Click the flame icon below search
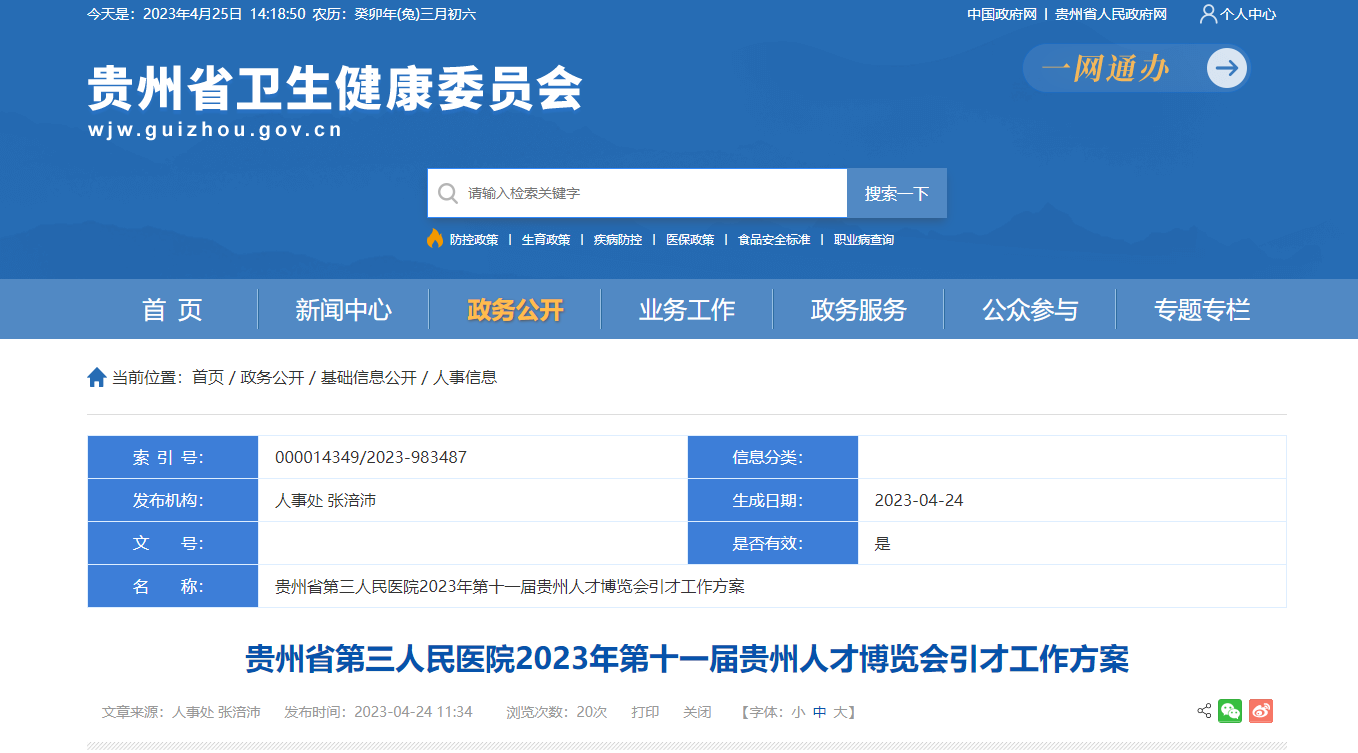 pos(435,239)
